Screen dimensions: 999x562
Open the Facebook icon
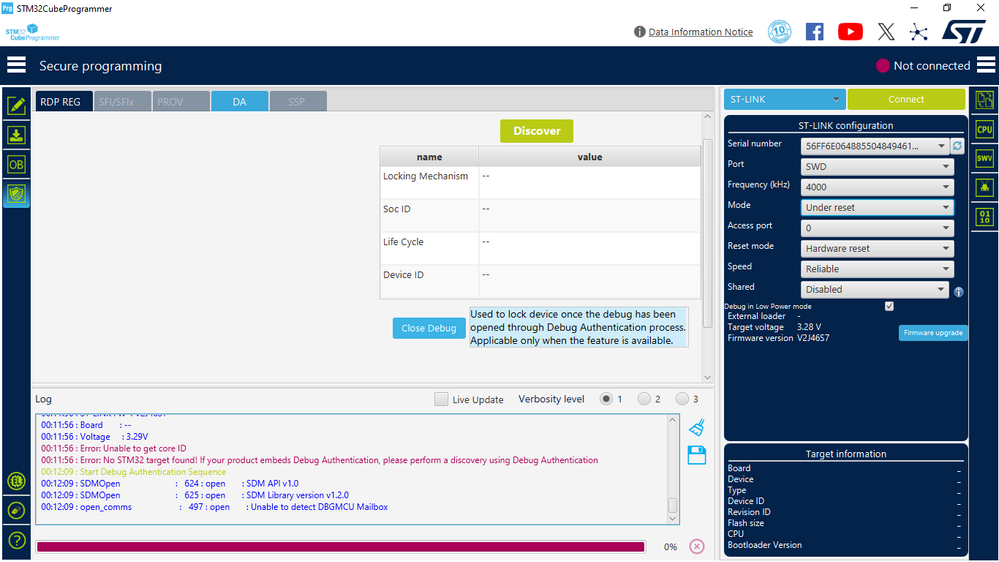pyautogui.click(x=814, y=31)
